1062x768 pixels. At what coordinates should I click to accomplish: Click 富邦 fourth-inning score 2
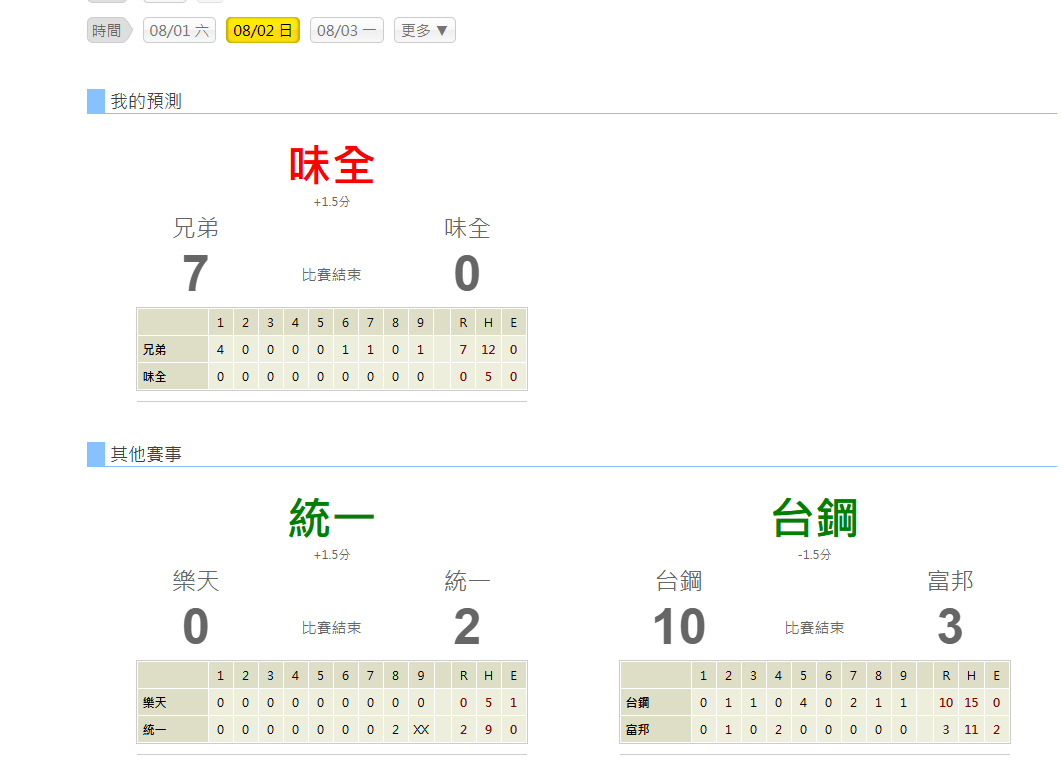778,729
